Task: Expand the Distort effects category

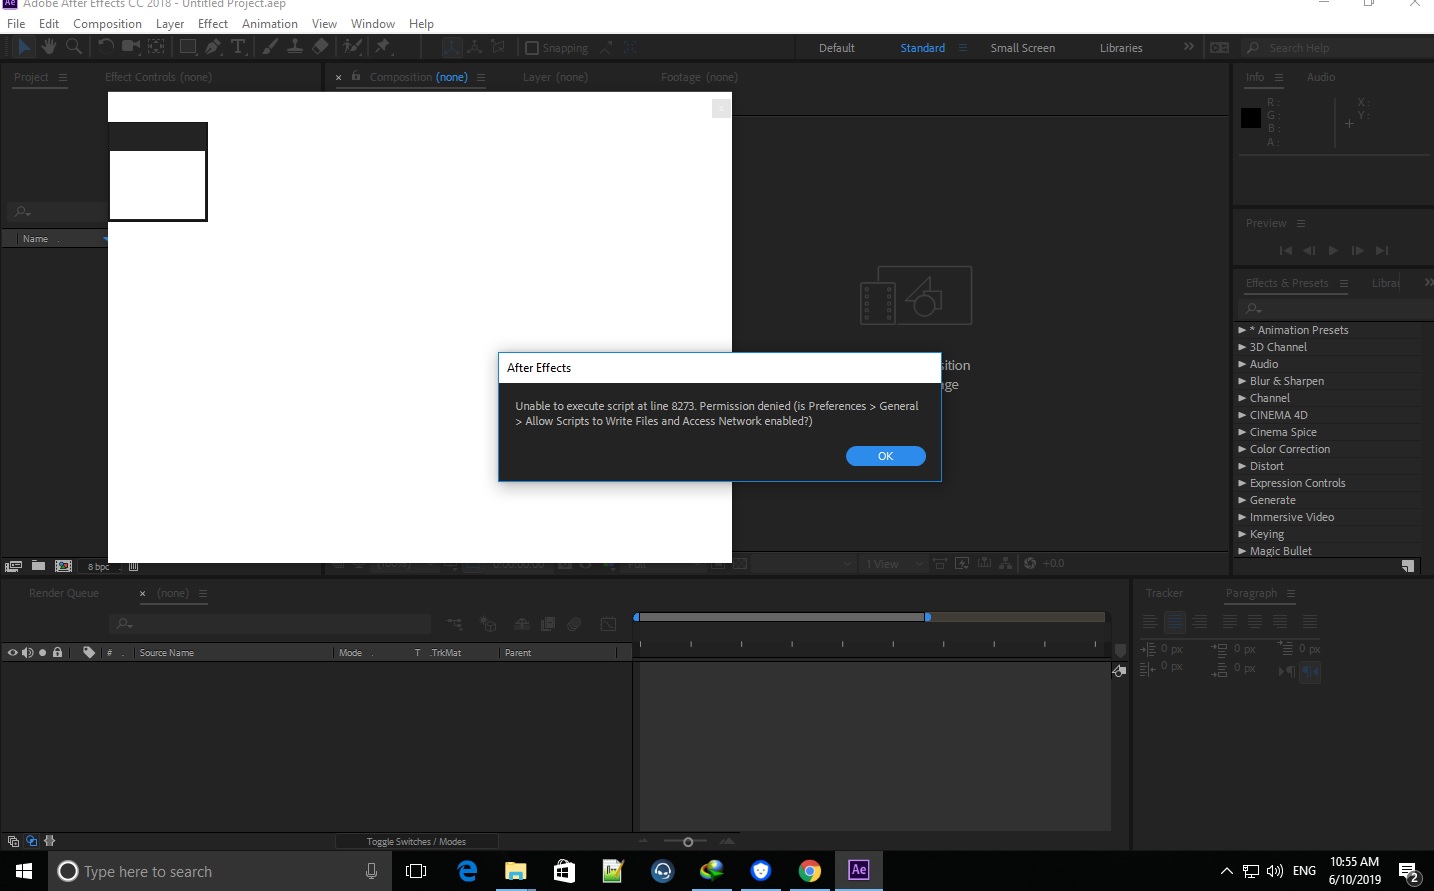Action: (1242, 466)
